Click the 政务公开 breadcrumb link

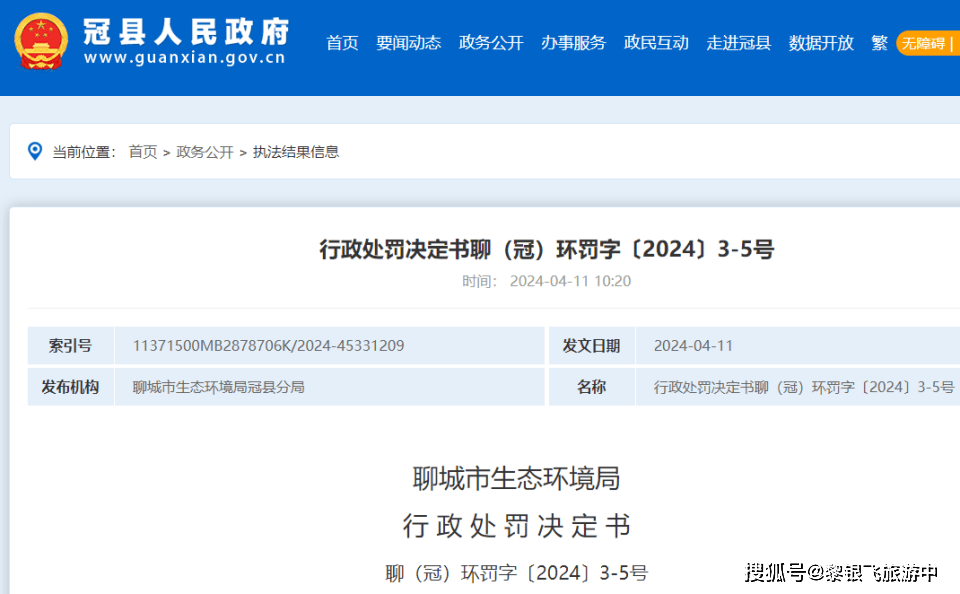tap(203, 151)
